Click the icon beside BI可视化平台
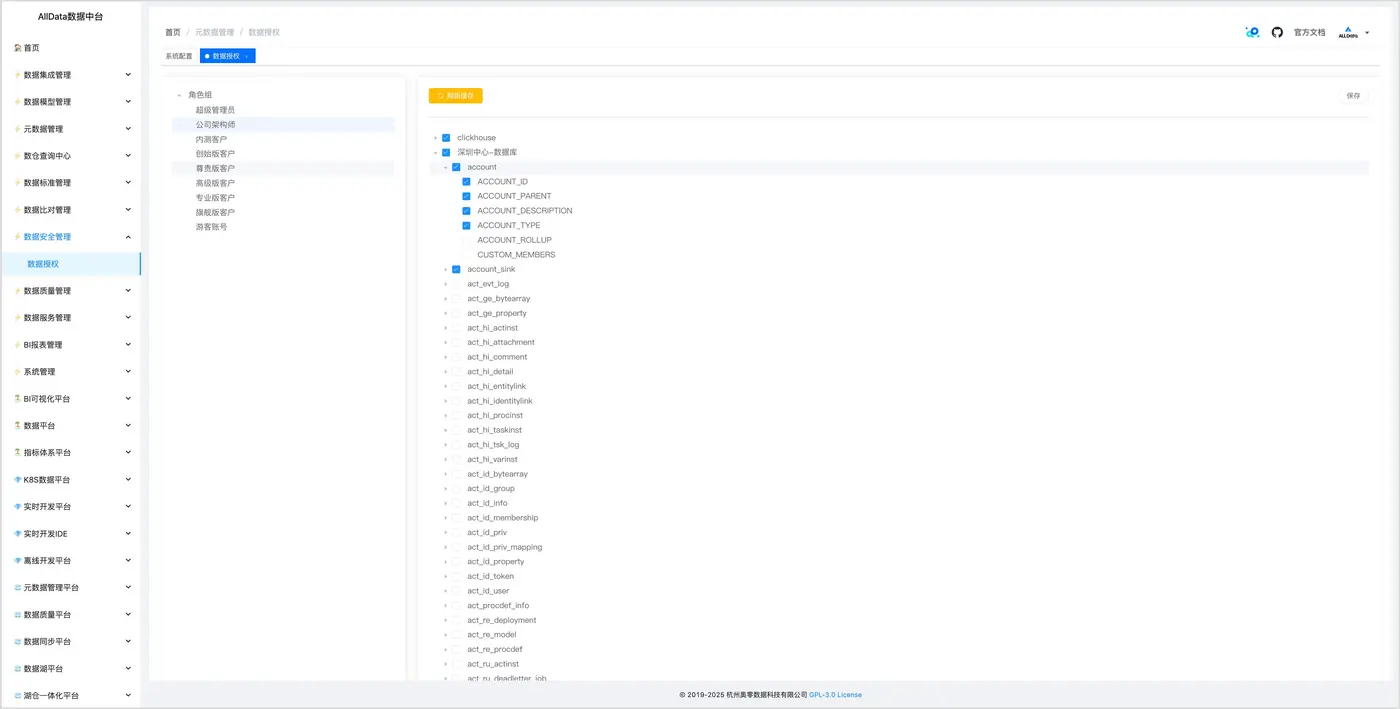Viewport: 1400px width, 709px height. (x=18, y=399)
